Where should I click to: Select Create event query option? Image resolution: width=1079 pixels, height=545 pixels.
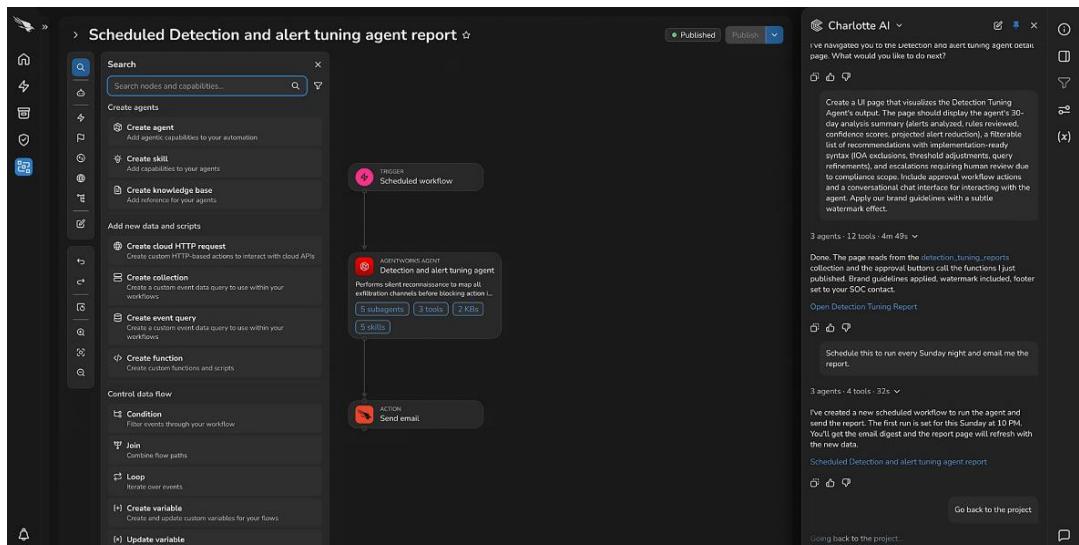tap(214, 327)
